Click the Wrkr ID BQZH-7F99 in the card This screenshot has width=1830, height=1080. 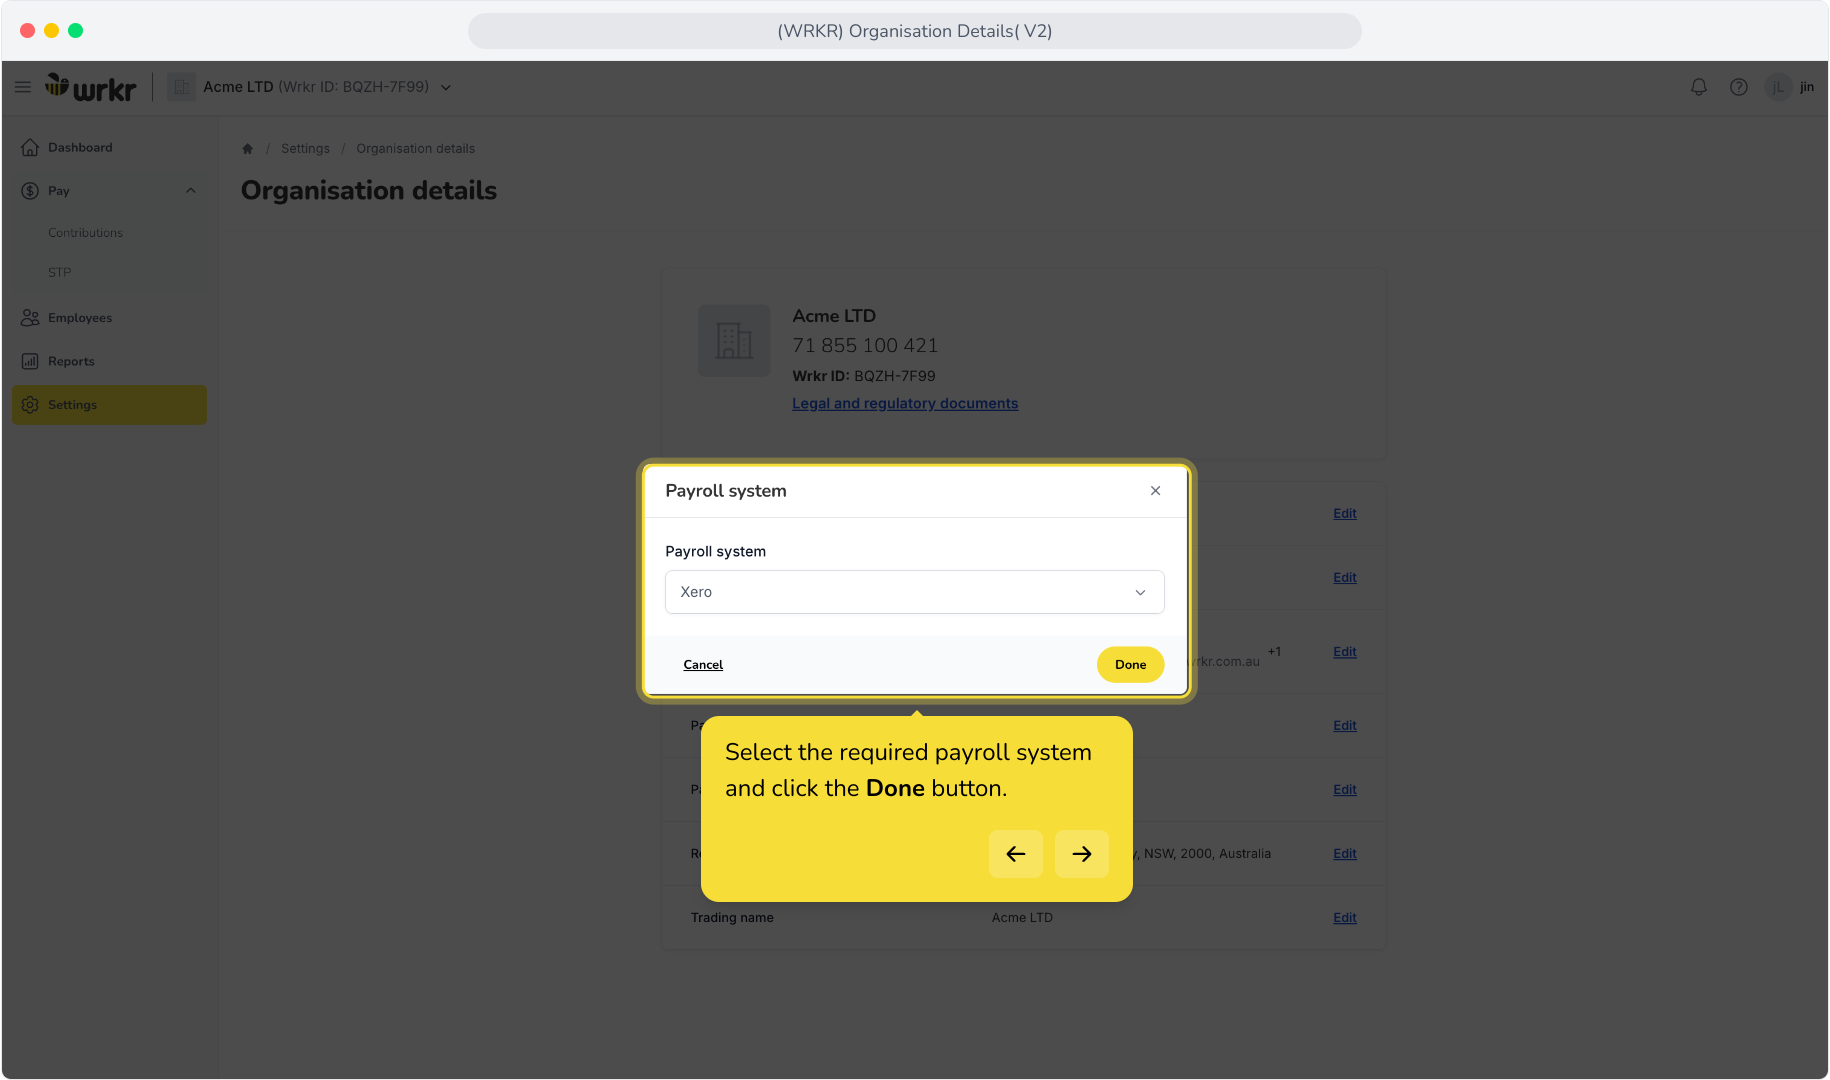point(864,376)
